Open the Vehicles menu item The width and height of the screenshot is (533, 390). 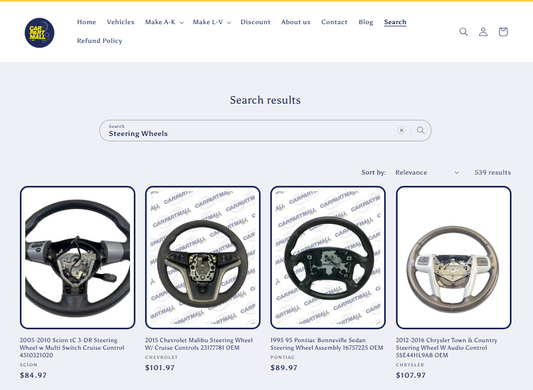pyautogui.click(x=120, y=22)
